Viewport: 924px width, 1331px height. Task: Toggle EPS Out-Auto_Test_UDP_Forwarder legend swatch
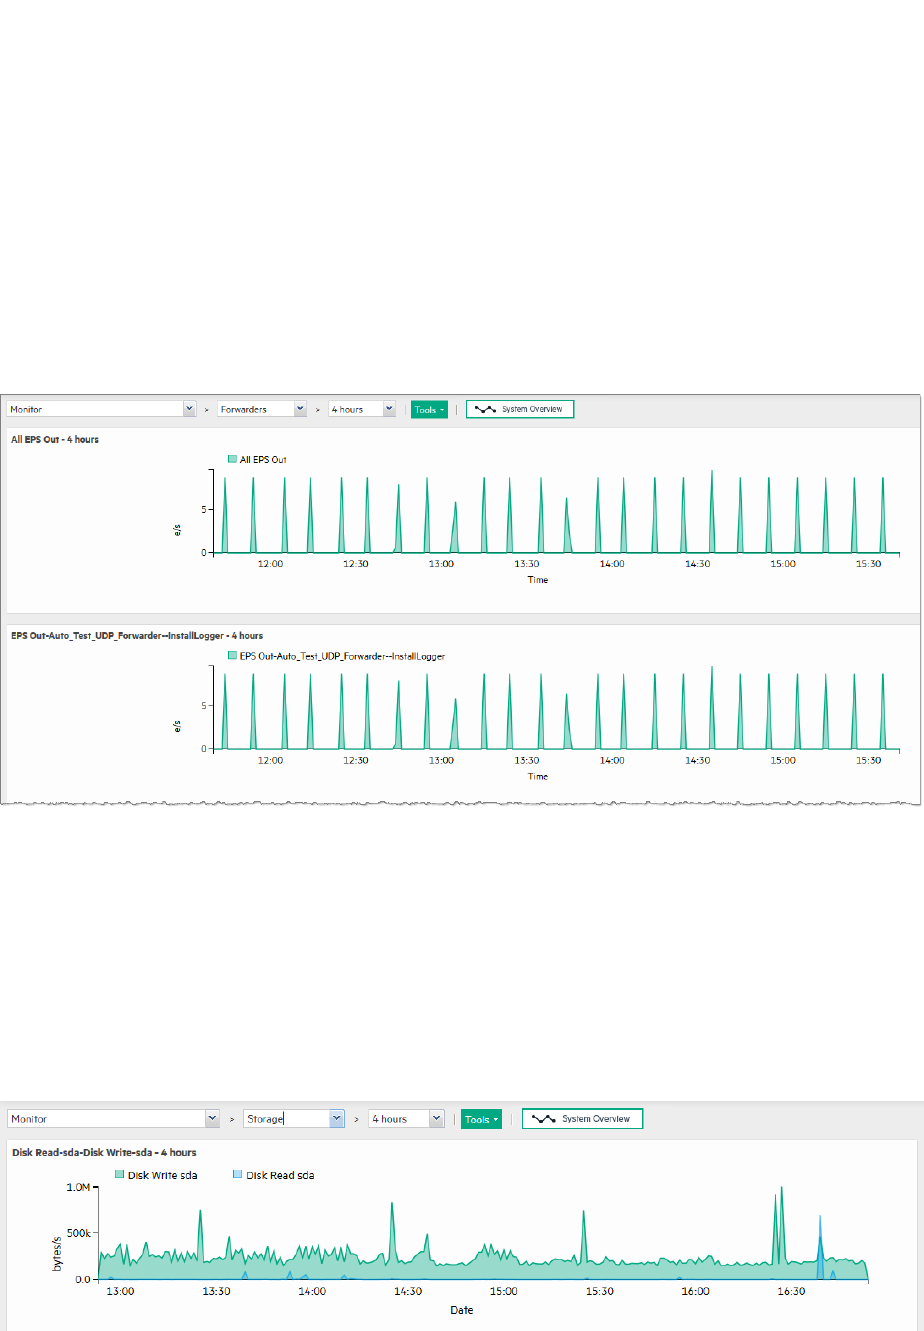232,656
